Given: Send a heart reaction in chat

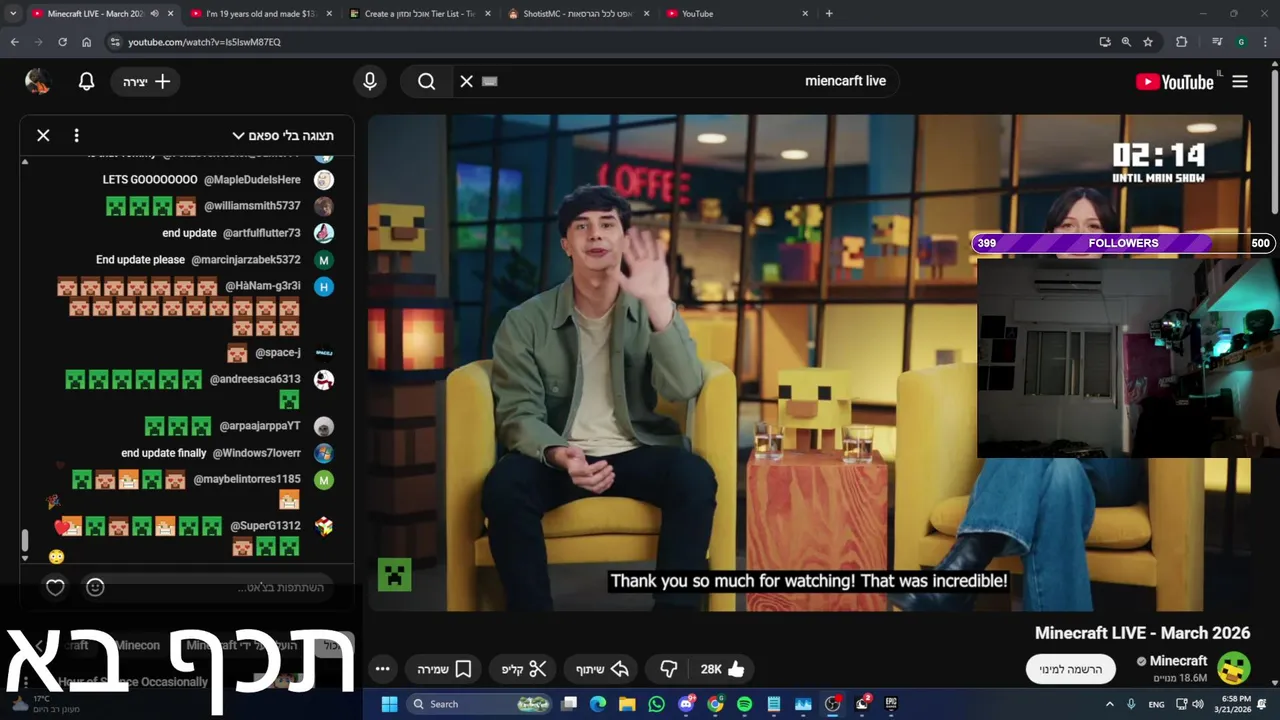Looking at the screenshot, I should click(x=55, y=588).
